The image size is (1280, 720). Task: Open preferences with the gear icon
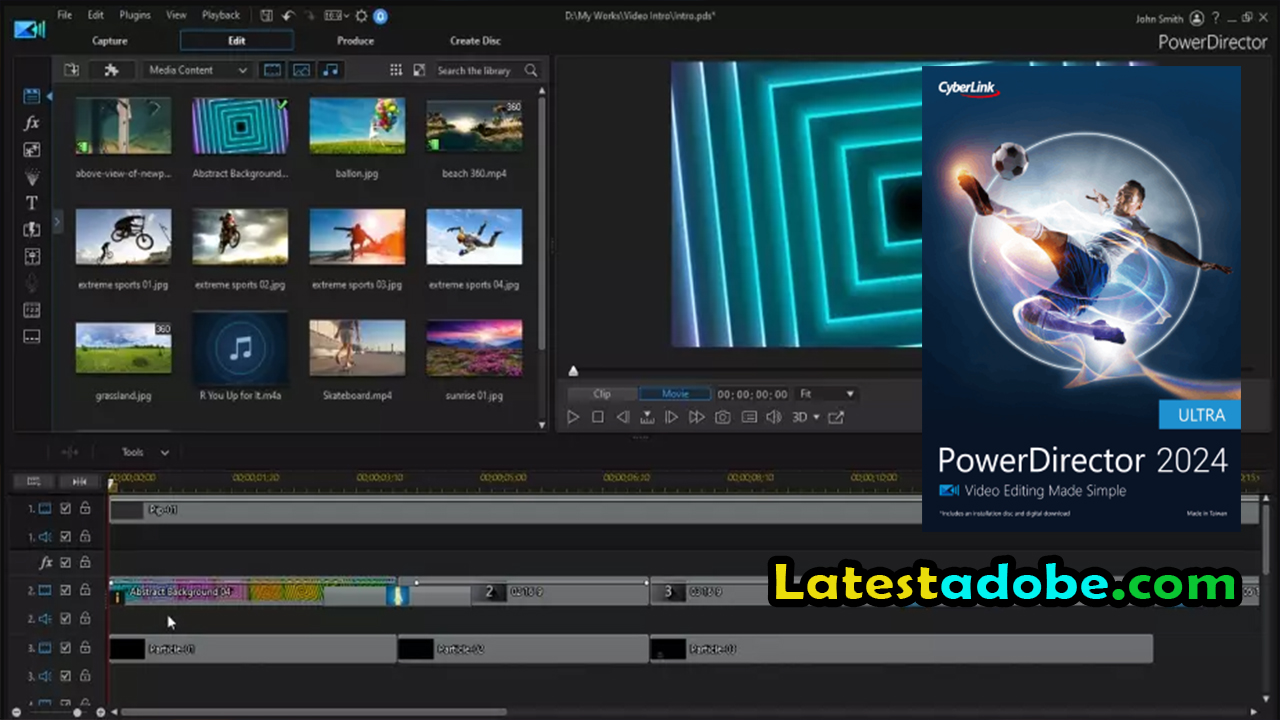362,15
